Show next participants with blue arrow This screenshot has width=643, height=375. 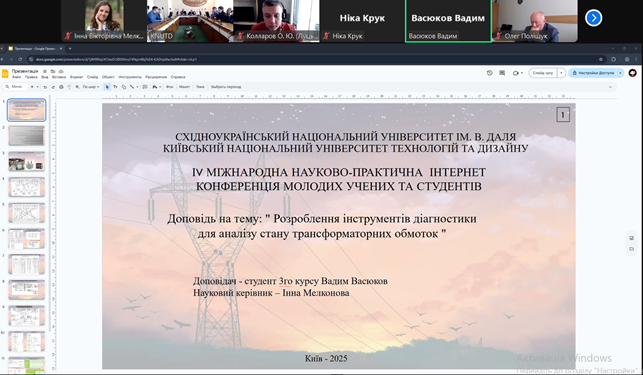tap(593, 18)
